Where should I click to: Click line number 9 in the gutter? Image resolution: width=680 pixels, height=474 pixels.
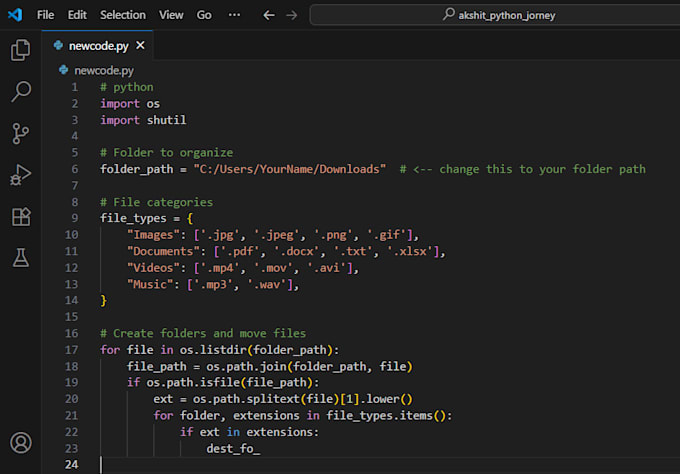75,218
